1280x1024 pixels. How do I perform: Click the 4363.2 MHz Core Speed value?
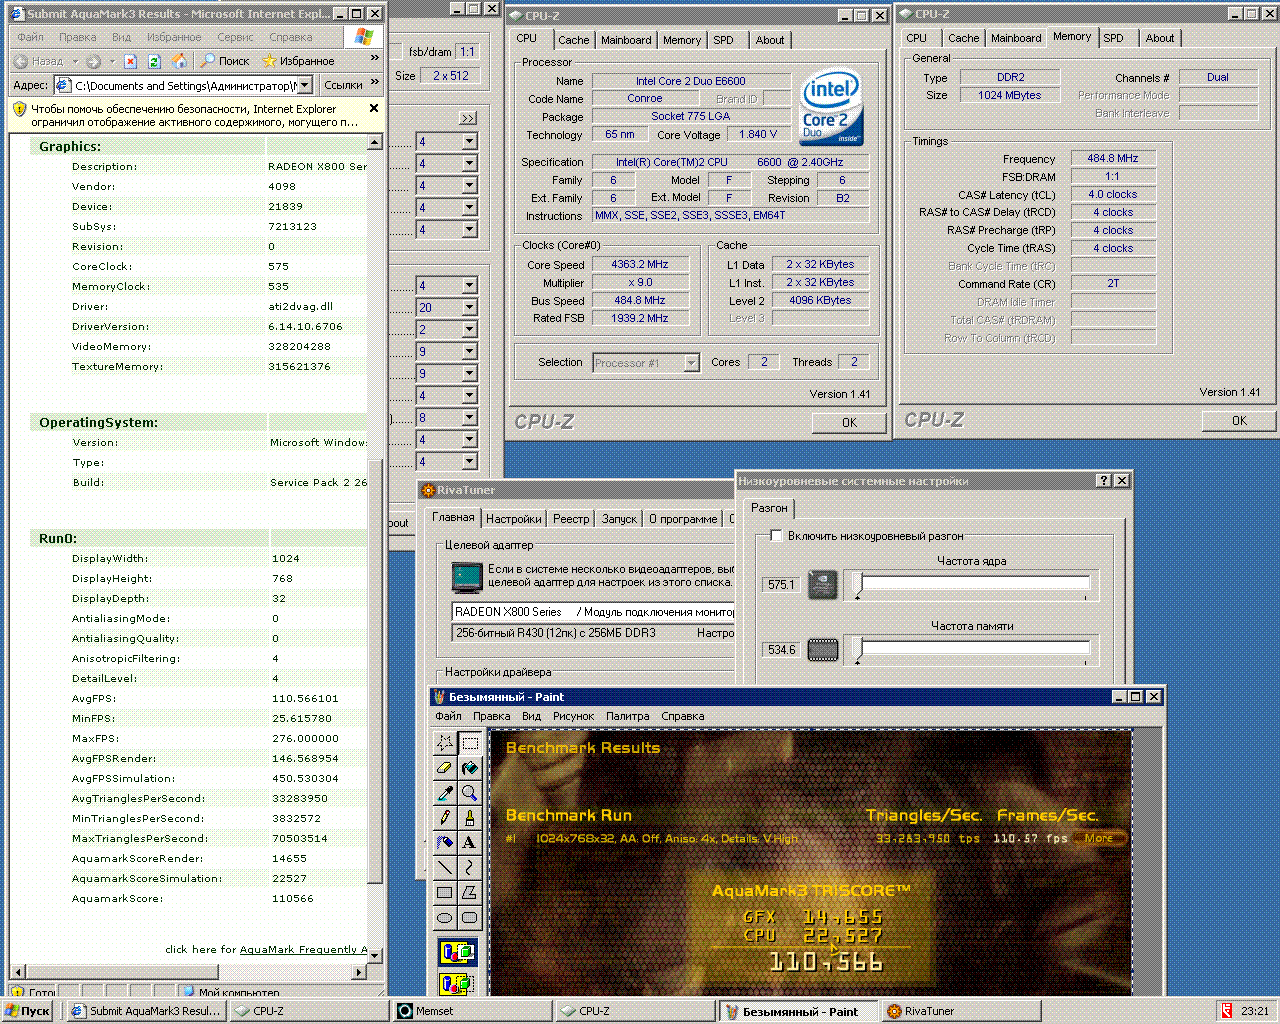tap(640, 265)
